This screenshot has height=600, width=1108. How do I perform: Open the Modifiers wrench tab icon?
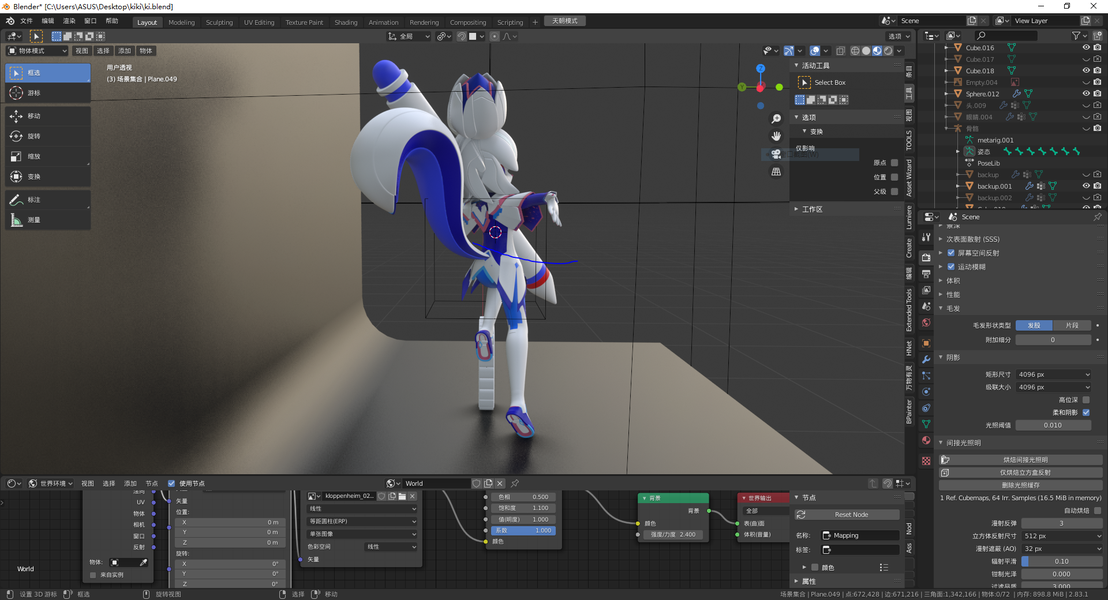tap(926, 359)
